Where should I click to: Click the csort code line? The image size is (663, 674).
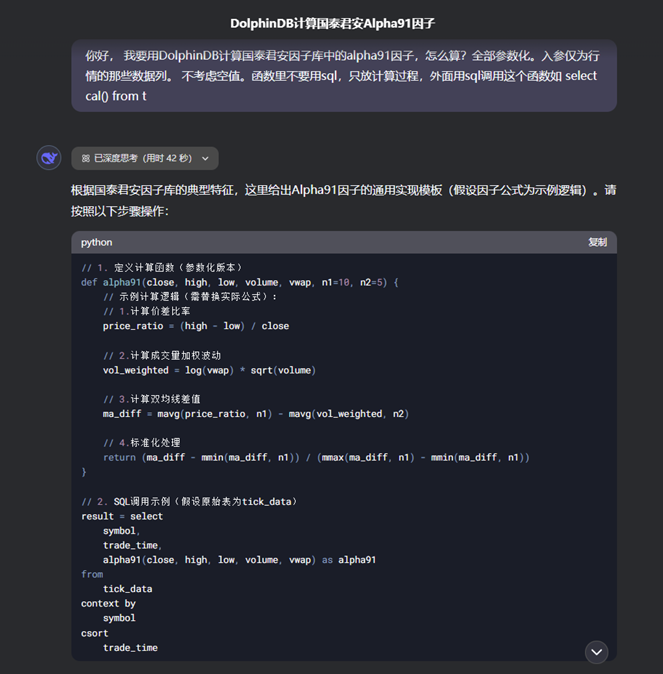pyautogui.click(x=95, y=633)
